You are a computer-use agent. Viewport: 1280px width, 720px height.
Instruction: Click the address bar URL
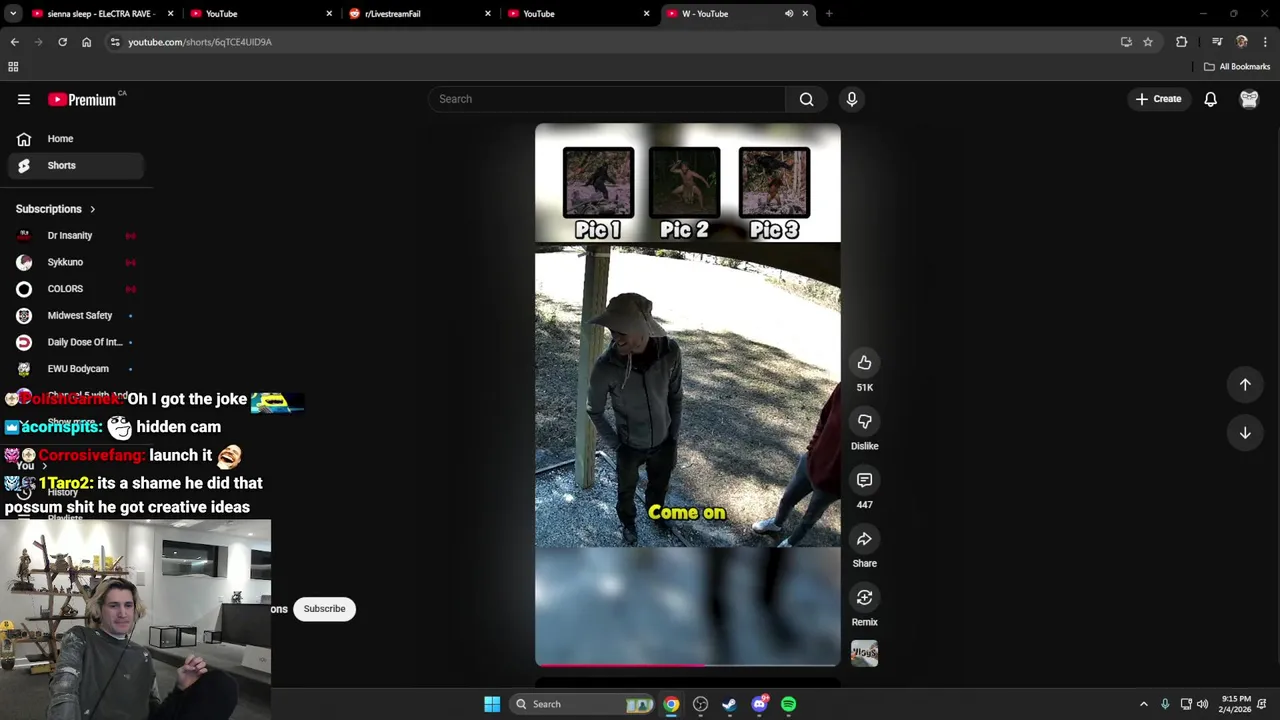tap(200, 42)
